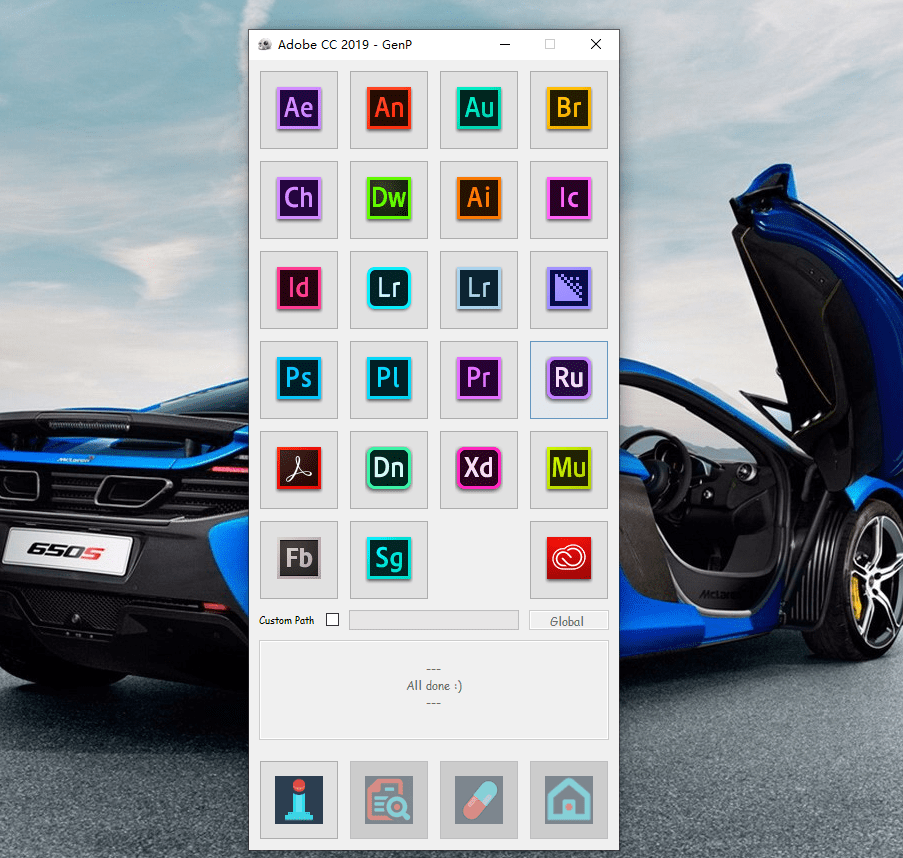Choose the InCopy (Ic) icon
903x858 pixels.
click(568, 199)
